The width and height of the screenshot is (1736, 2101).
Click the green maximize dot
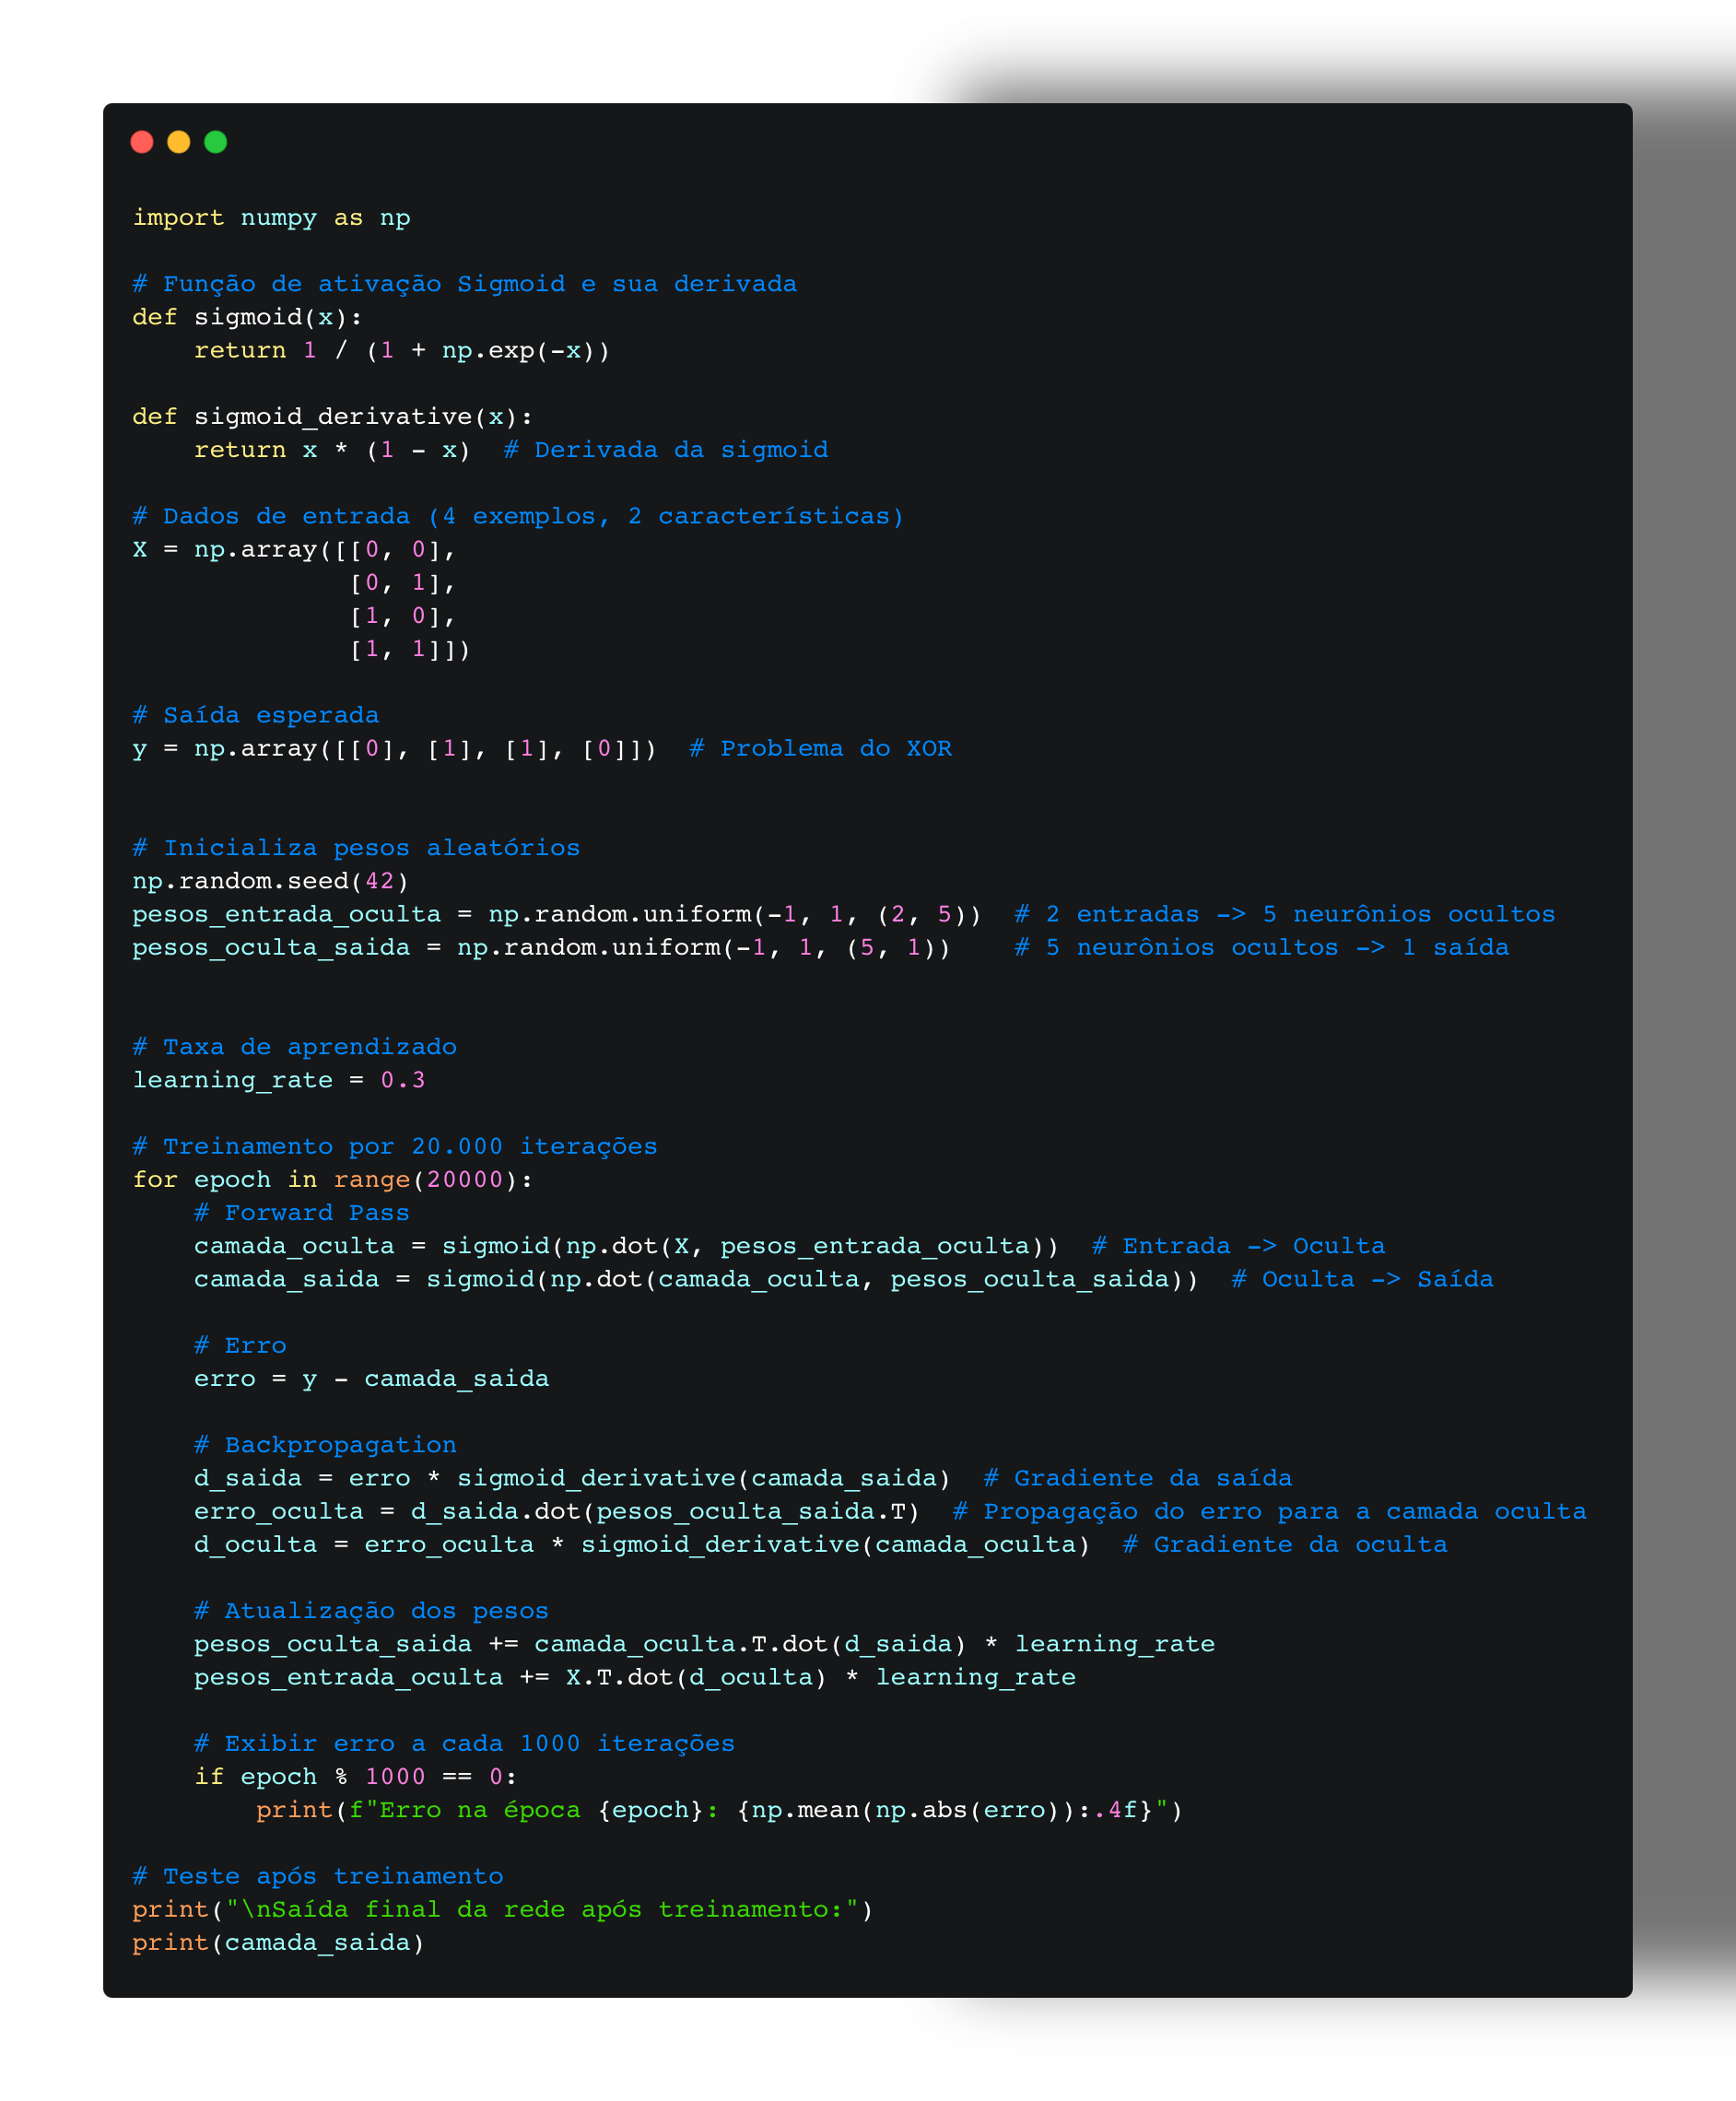(x=216, y=142)
